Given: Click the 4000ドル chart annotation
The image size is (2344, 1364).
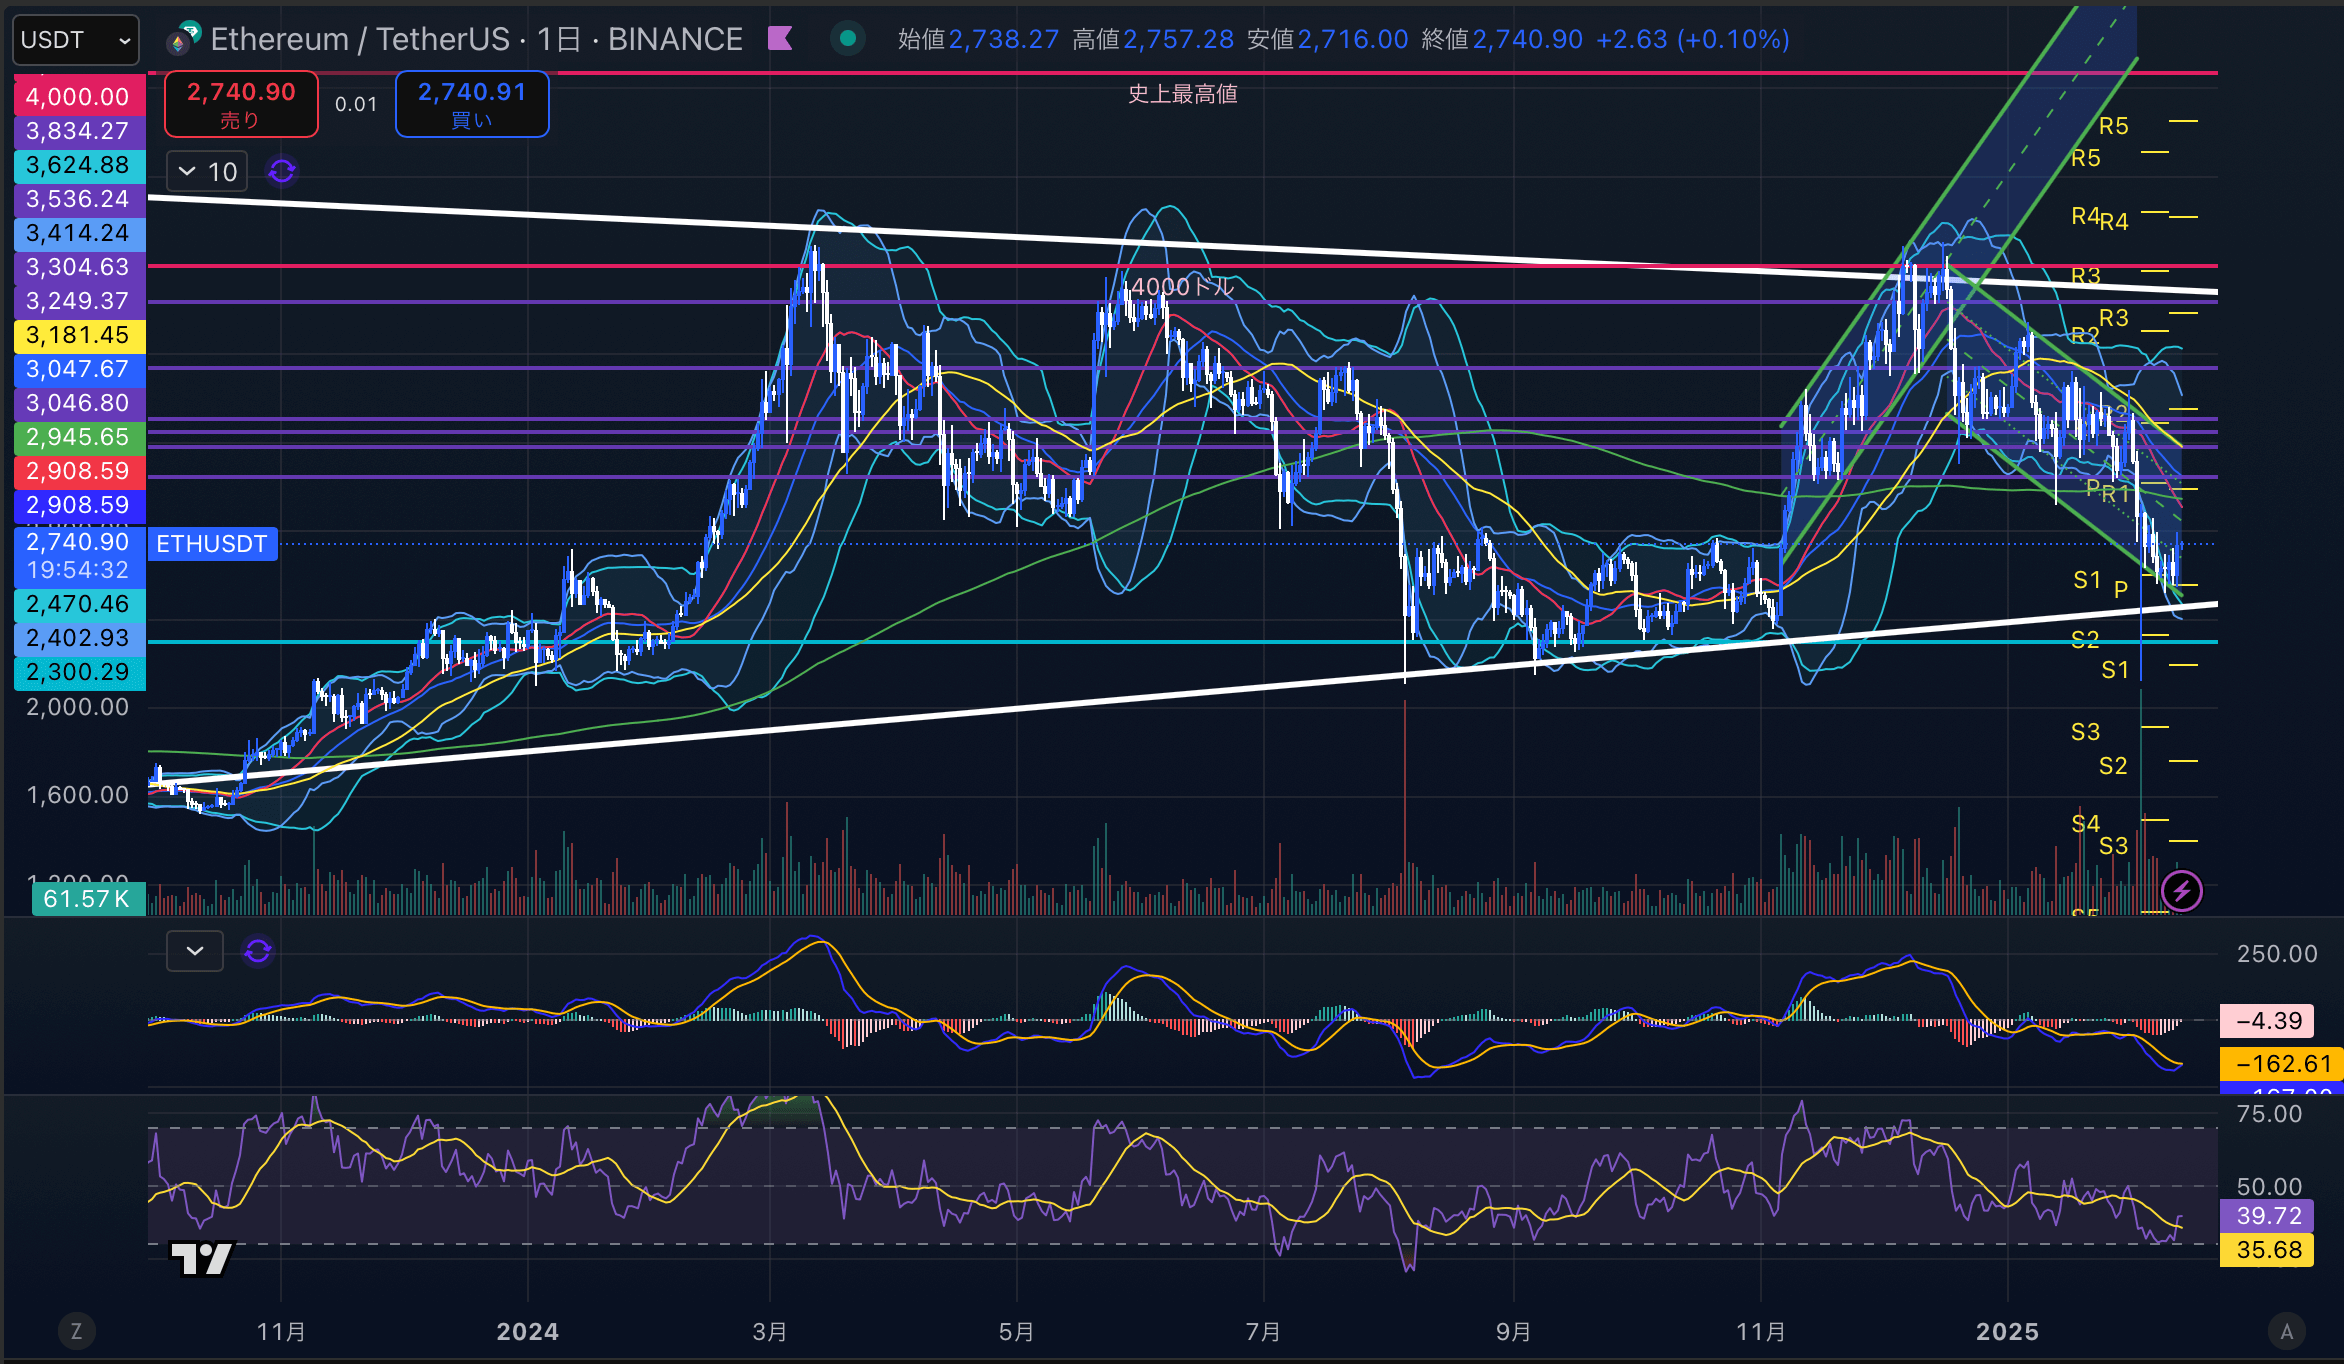Looking at the screenshot, I should (1182, 286).
